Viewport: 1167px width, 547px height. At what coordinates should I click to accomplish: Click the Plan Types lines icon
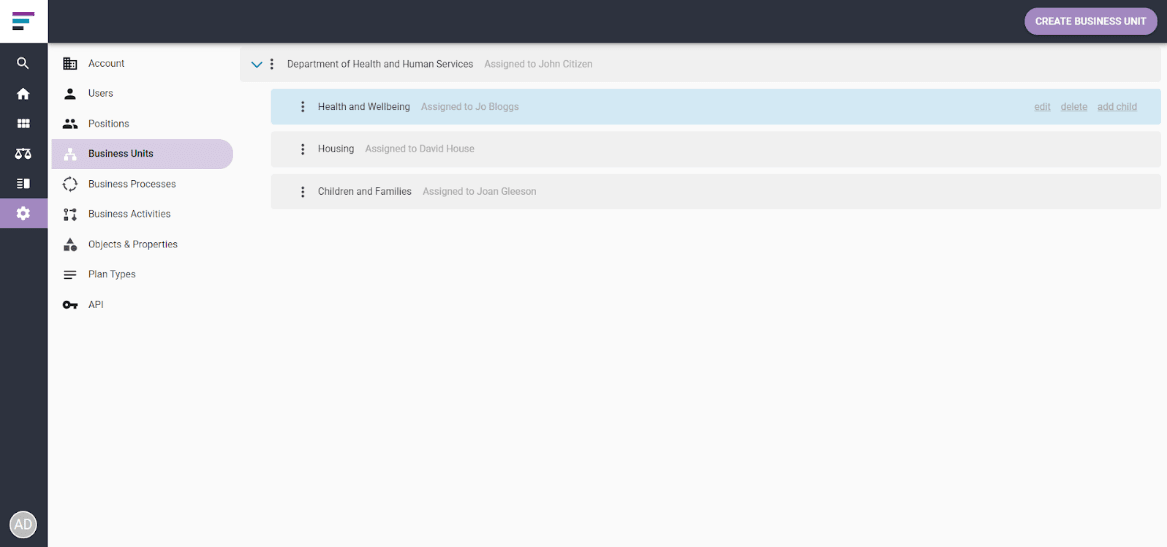[x=70, y=275]
